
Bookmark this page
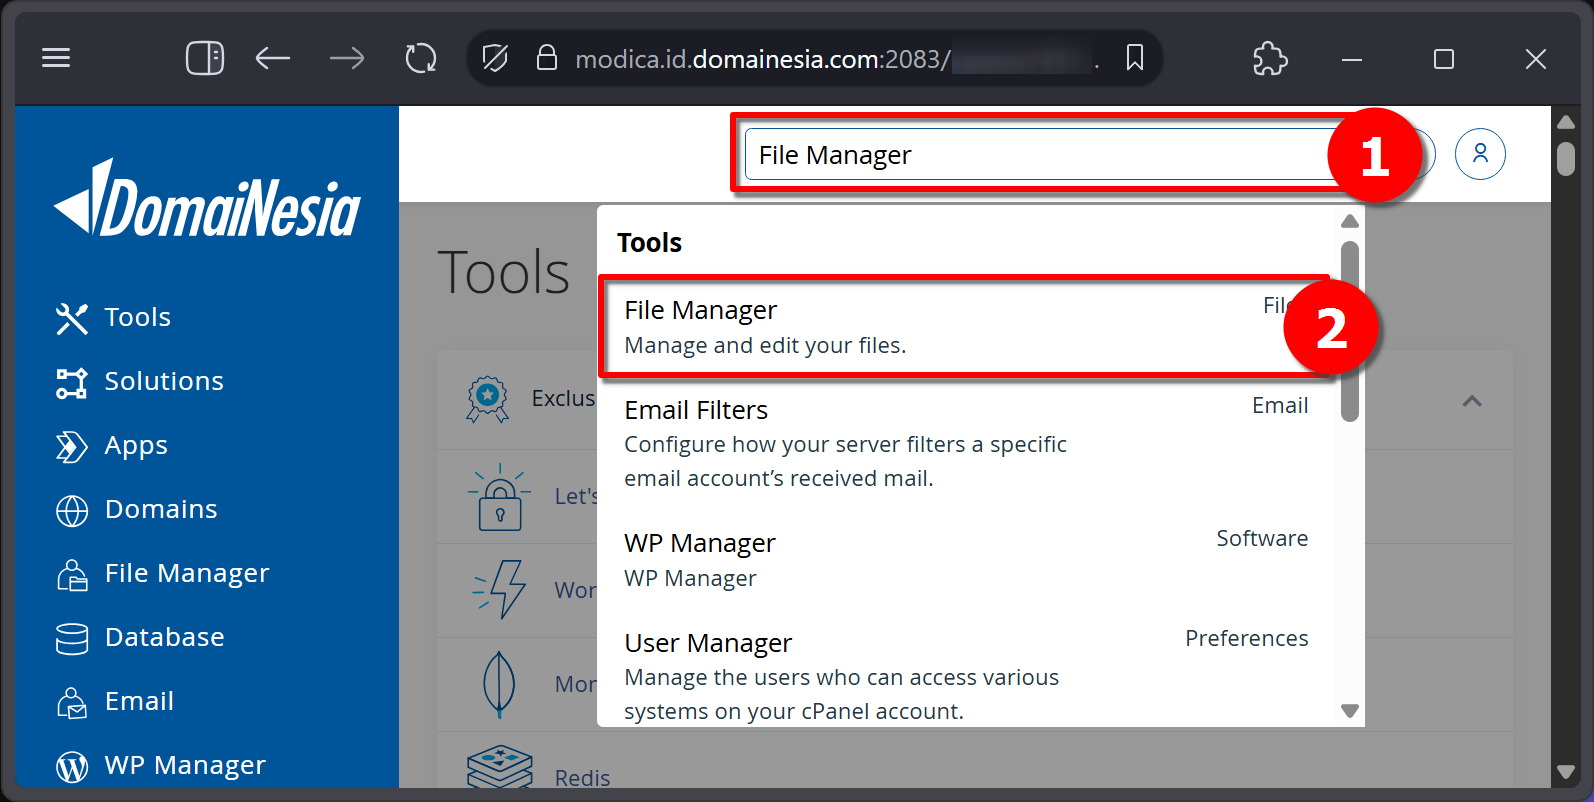(x=1135, y=58)
